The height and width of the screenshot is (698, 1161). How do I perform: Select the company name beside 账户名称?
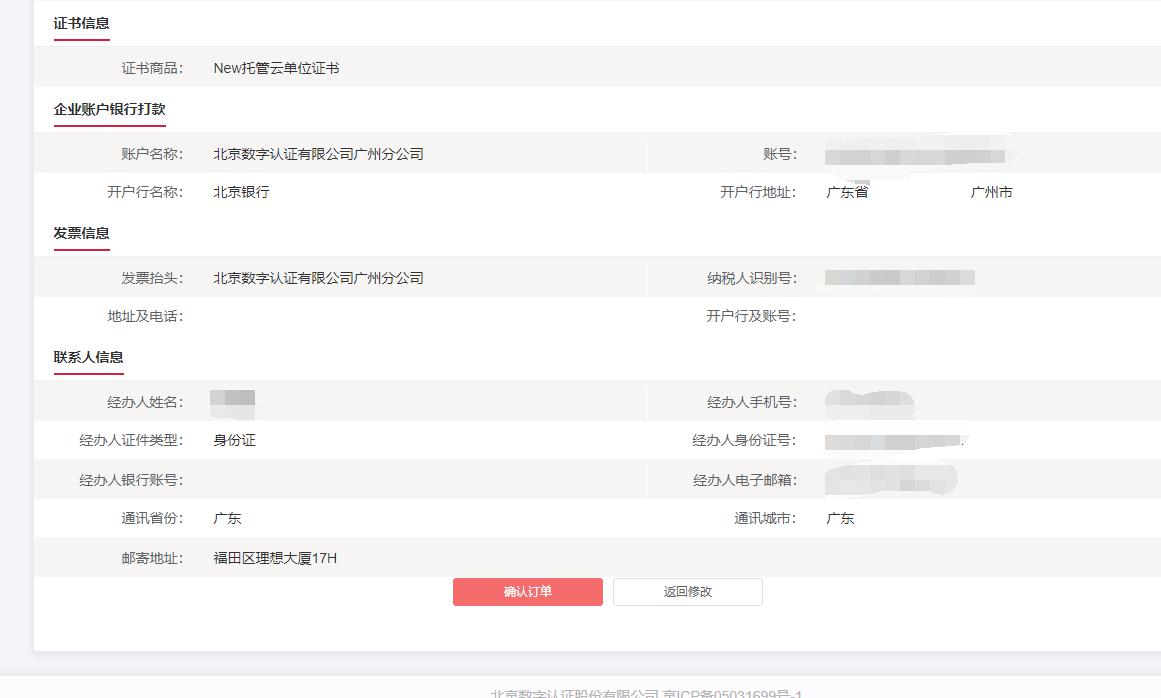point(318,154)
